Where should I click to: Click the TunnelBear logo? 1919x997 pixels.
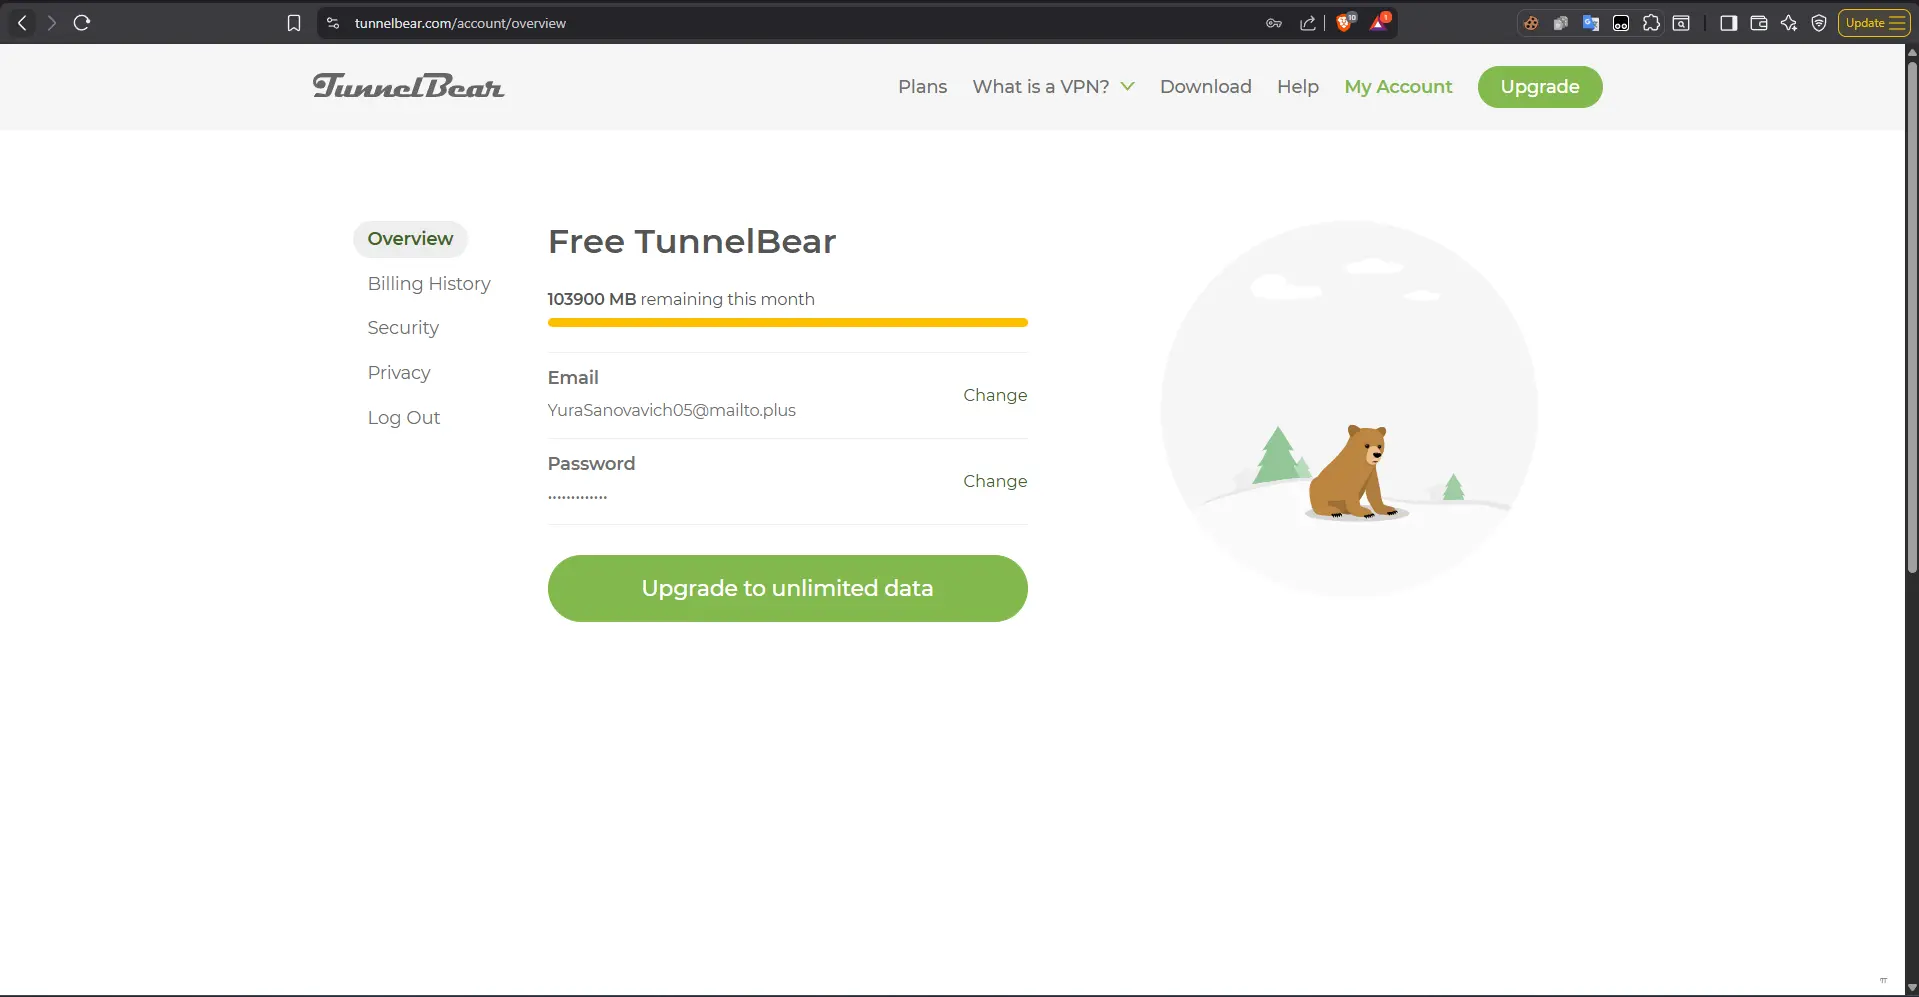pyautogui.click(x=408, y=87)
